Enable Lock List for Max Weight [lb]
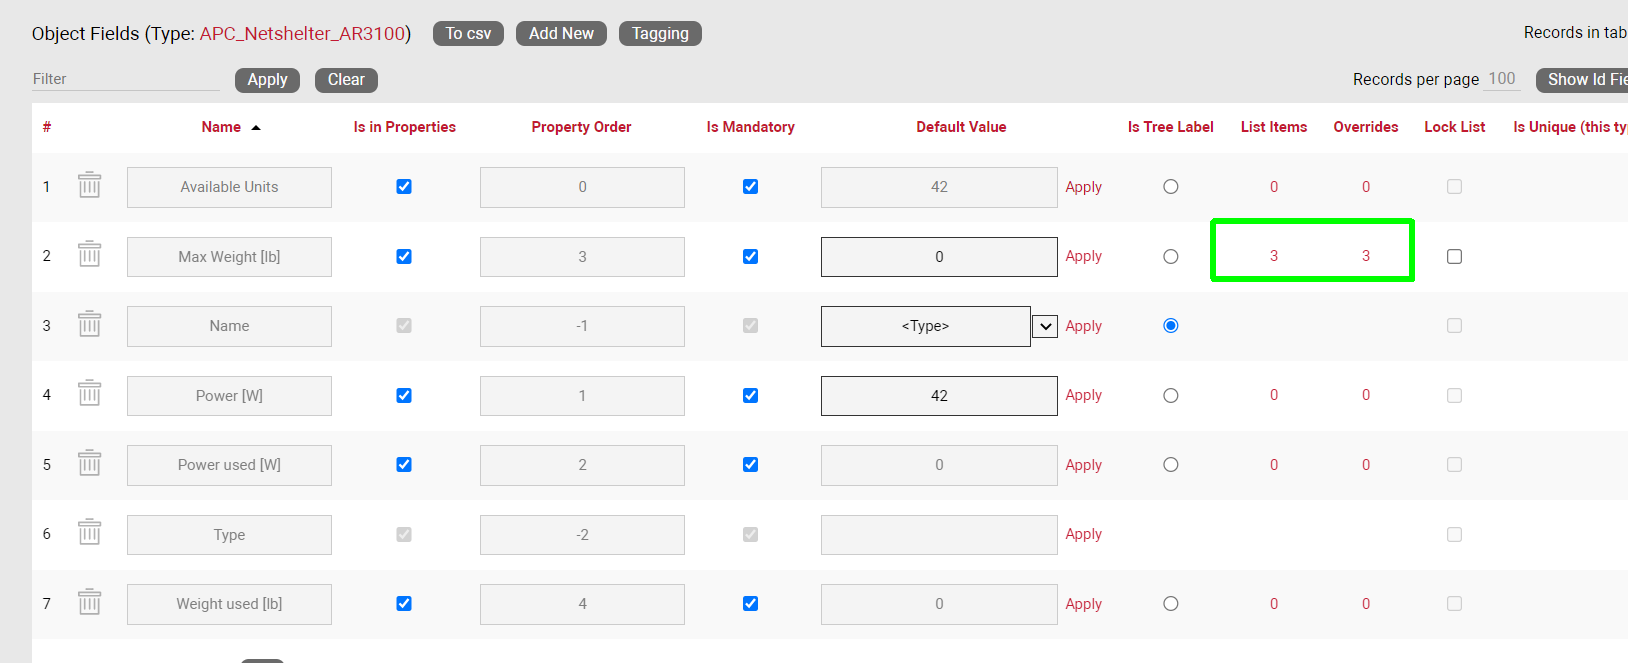 (x=1454, y=257)
